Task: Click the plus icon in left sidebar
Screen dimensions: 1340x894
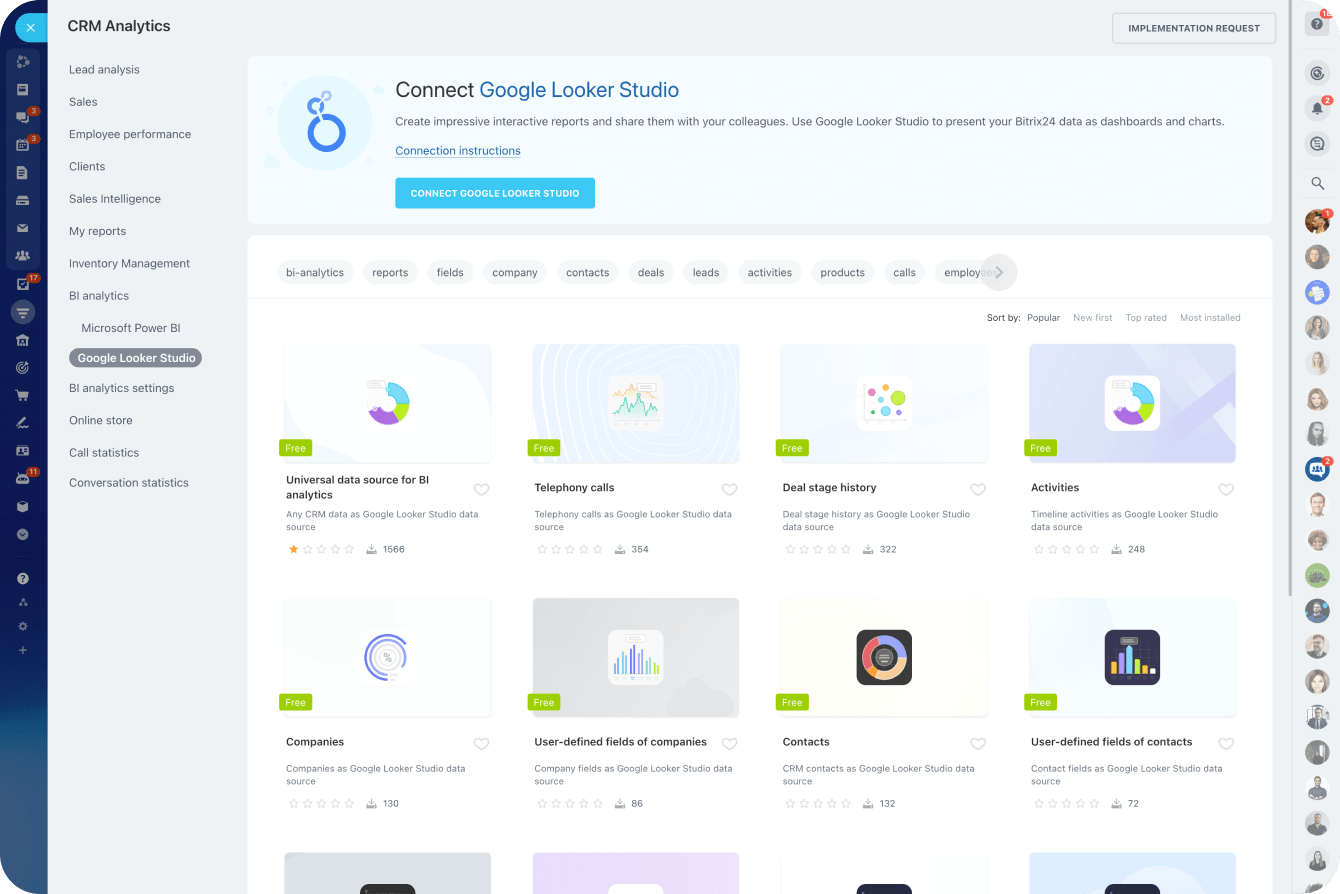Action: pyautogui.click(x=22, y=650)
